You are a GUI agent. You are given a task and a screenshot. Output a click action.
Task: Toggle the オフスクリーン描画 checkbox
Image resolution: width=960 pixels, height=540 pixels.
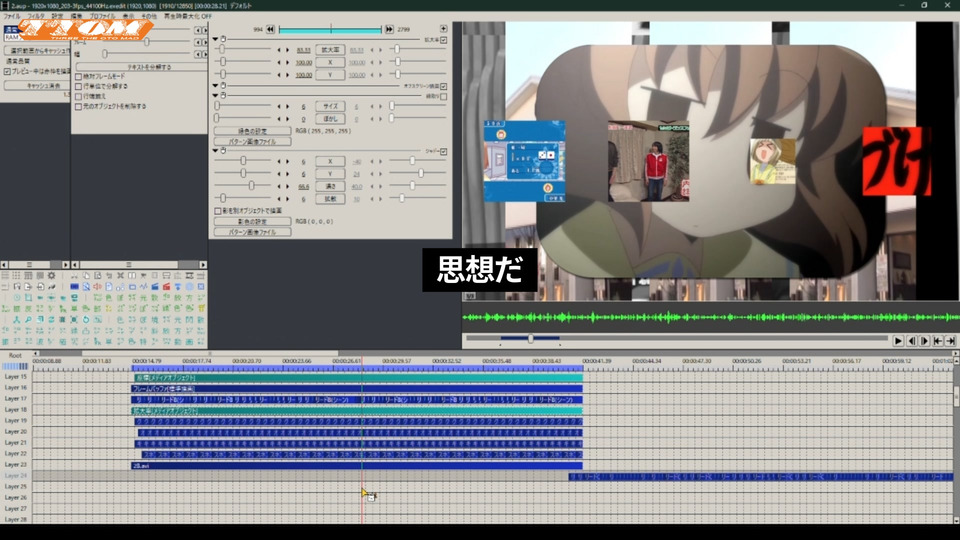coord(443,86)
